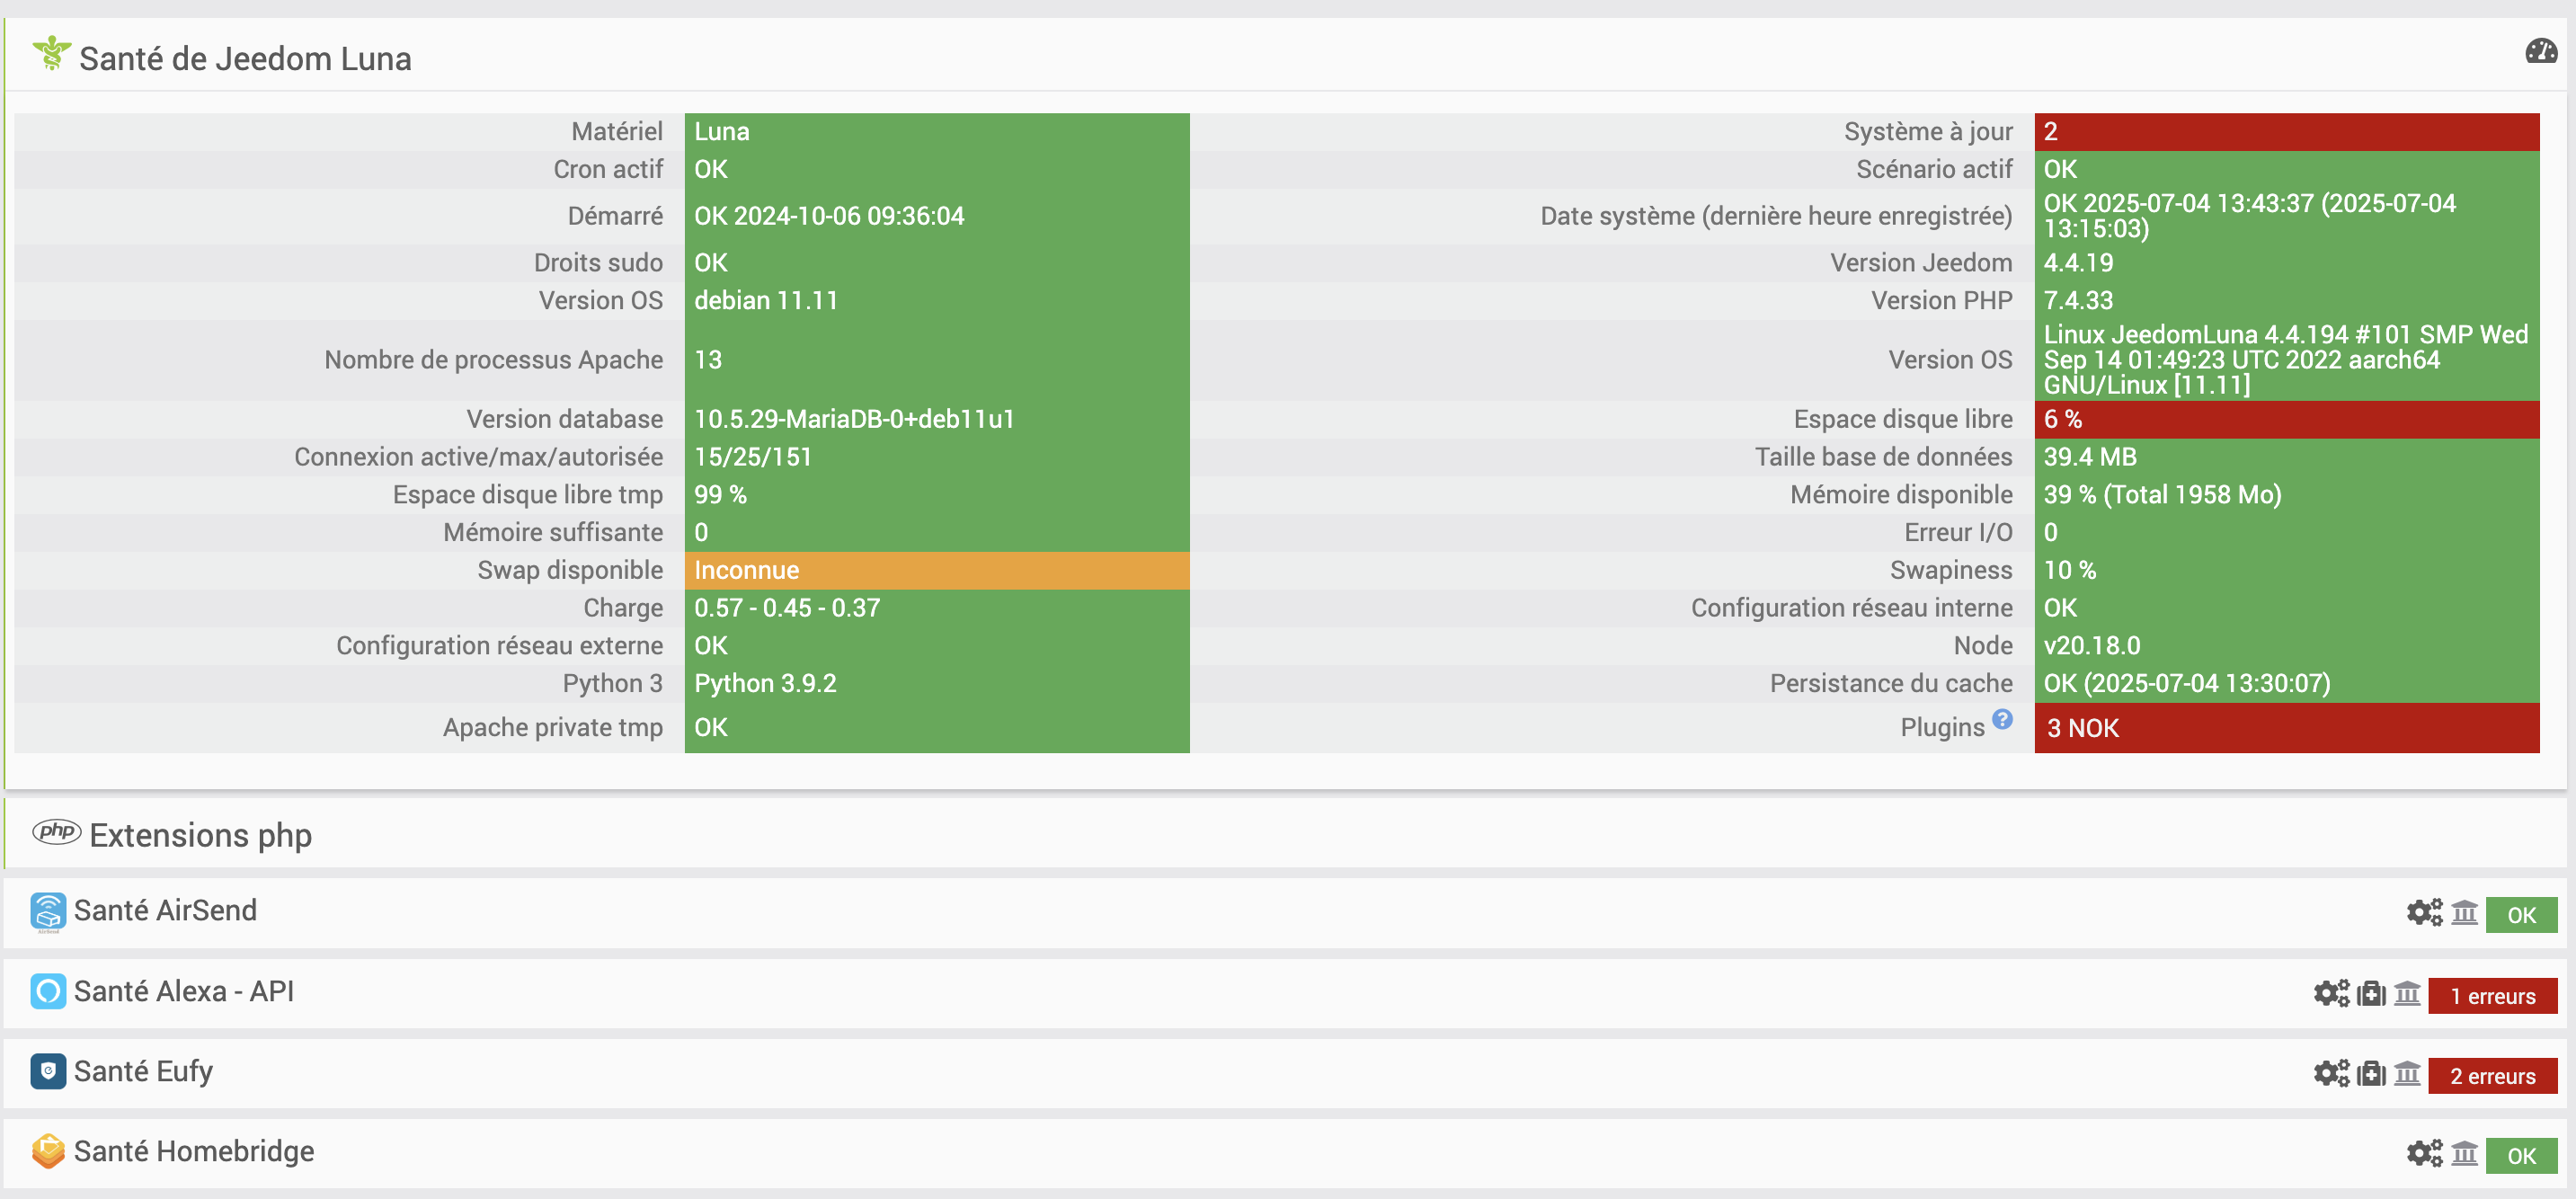
Task: Click the Eufy institution icon
Action: (2407, 1073)
